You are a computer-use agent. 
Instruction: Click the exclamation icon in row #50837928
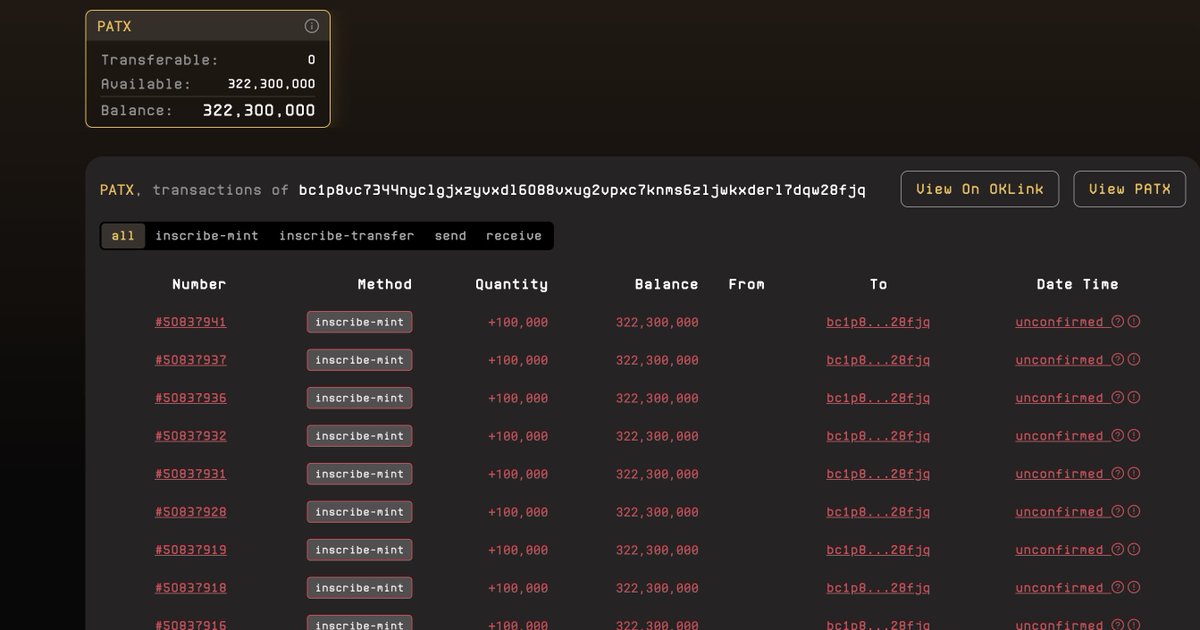pyautogui.click(x=1134, y=512)
